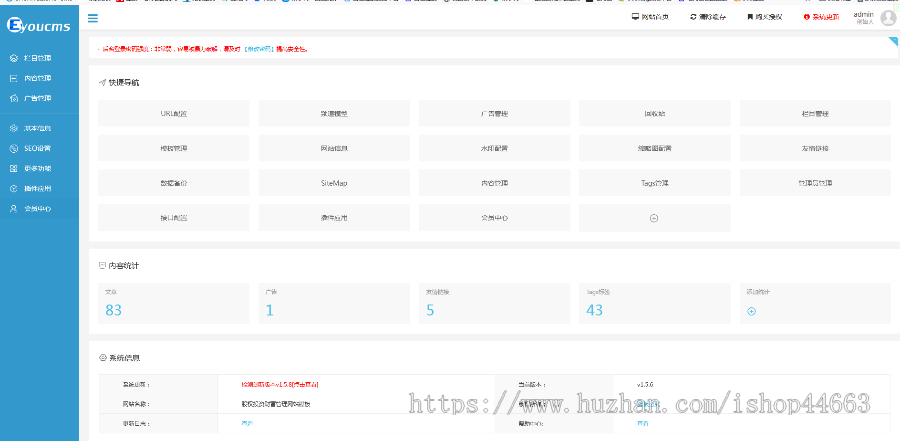Open the 内容管理 quick-navigation tile
This screenshot has width=900, height=441.
pyautogui.click(x=494, y=183)
